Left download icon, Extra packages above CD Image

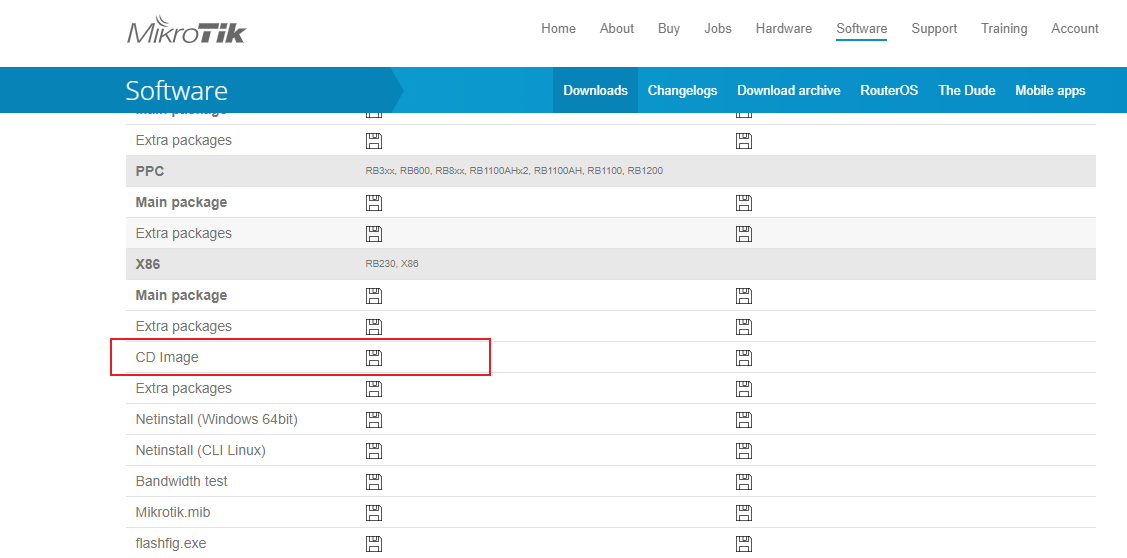pyautogui.click(x=374, y=326)
